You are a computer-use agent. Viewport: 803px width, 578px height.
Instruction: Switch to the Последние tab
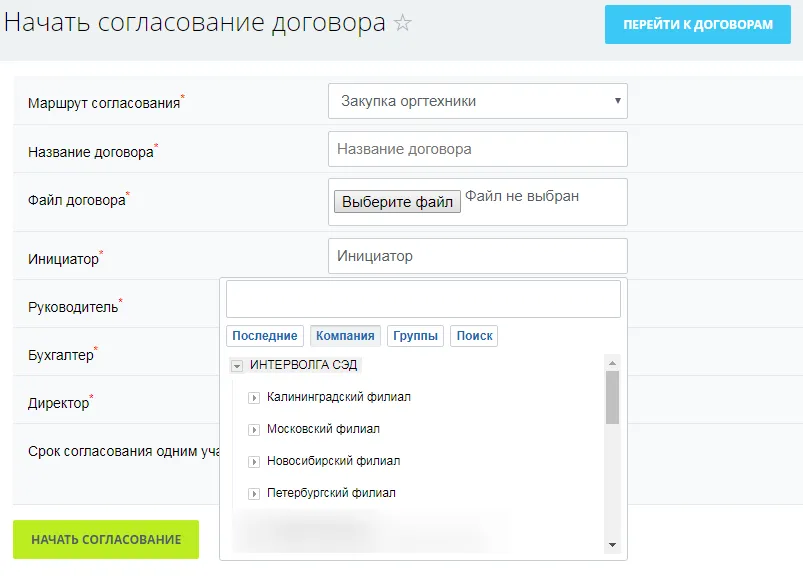[264, 335]
